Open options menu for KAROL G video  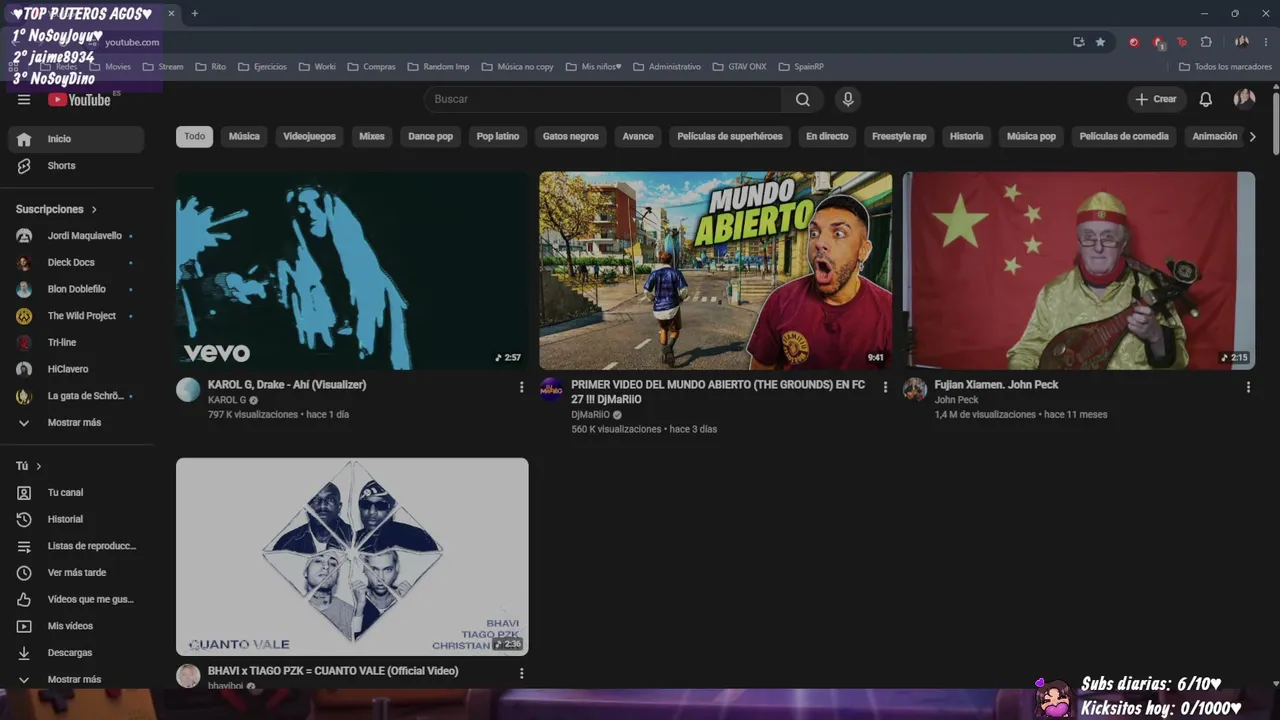(521, 387)
